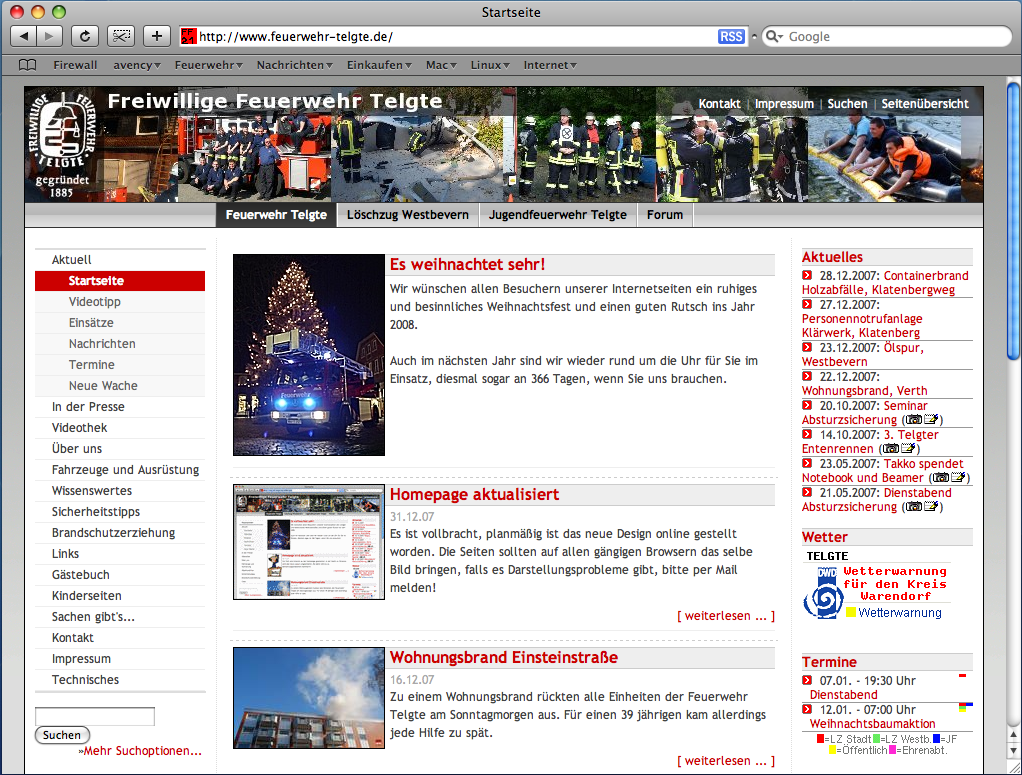
Task: Expand the Einkaufen bookmarks folder
Action: coord(379,65)
